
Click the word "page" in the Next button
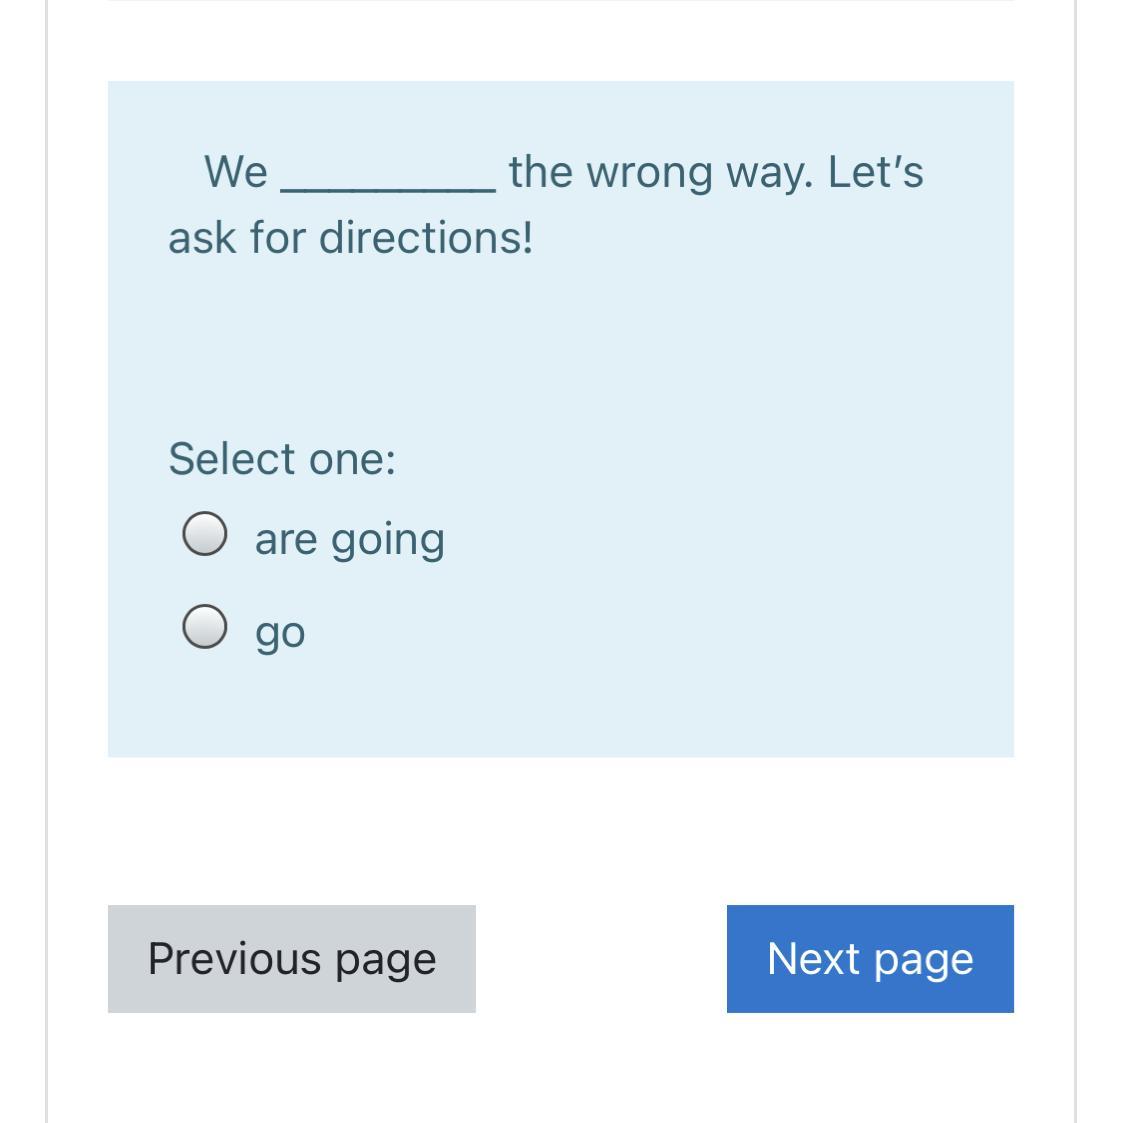[924, 961]
